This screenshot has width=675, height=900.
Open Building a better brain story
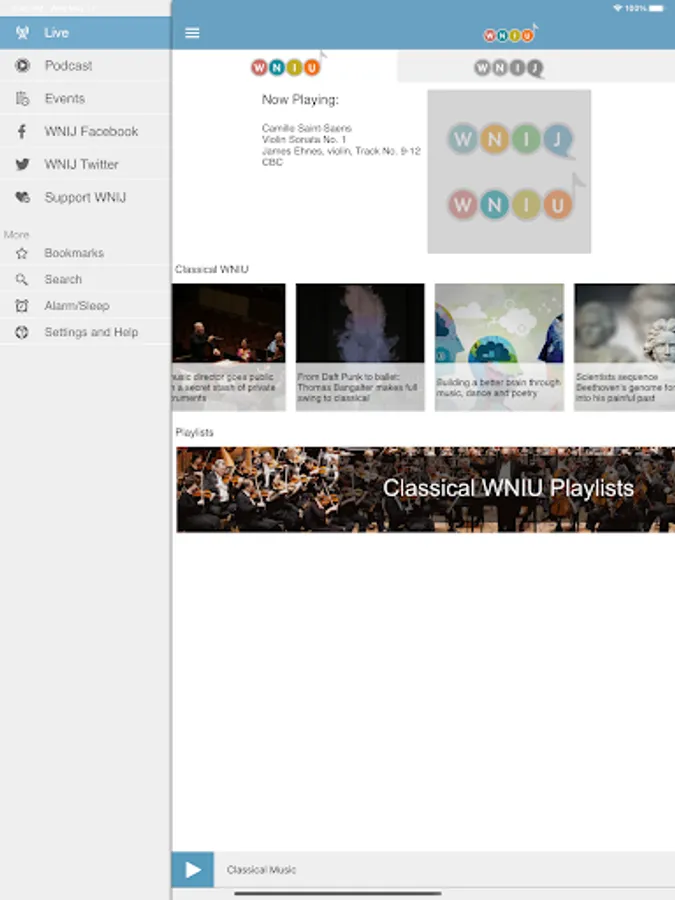pos(499,347)
